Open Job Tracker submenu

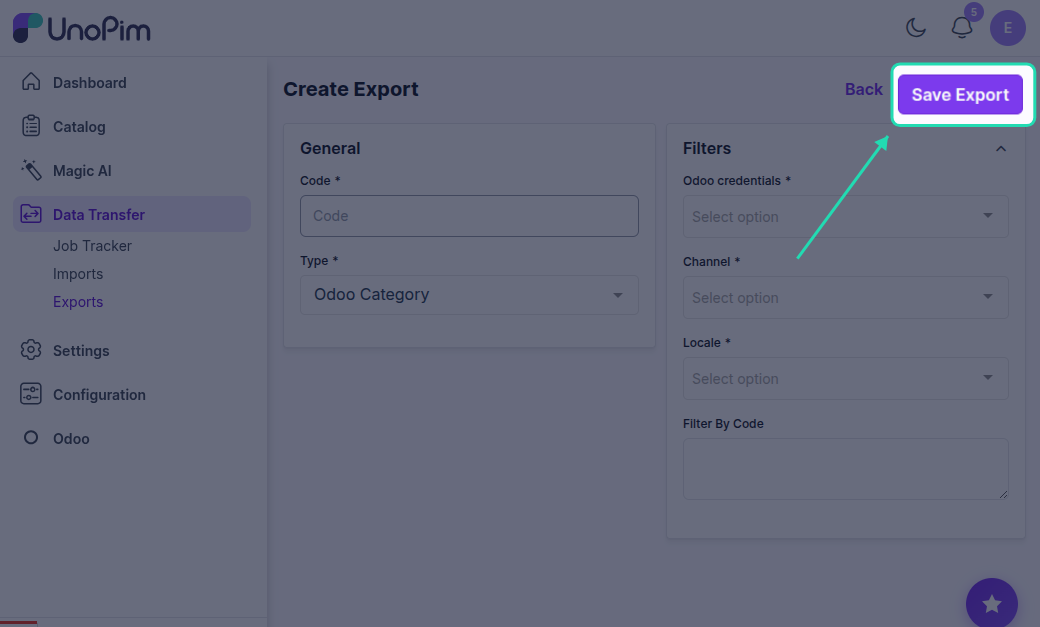click(92, 246)
